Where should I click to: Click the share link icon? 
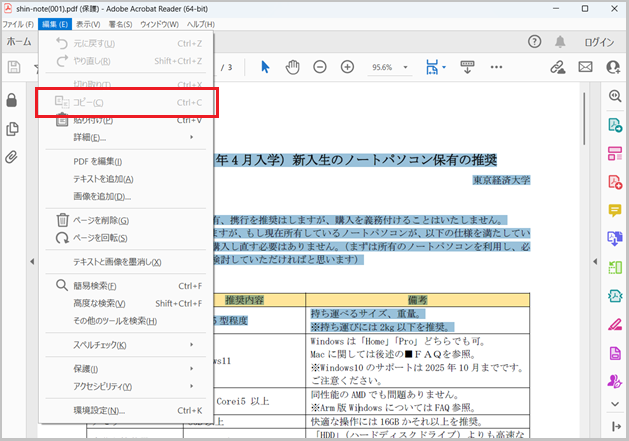click(x=558, y=67)
